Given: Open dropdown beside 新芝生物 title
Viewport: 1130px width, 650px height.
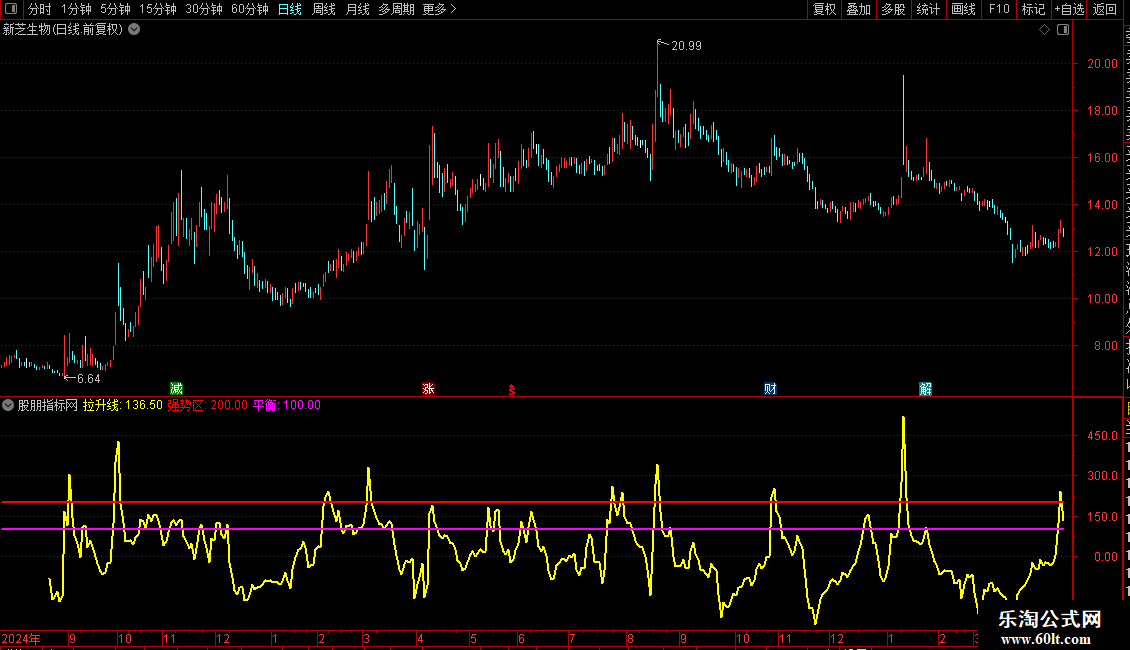Looking at the screenshot, I should [x=134, y=30].
